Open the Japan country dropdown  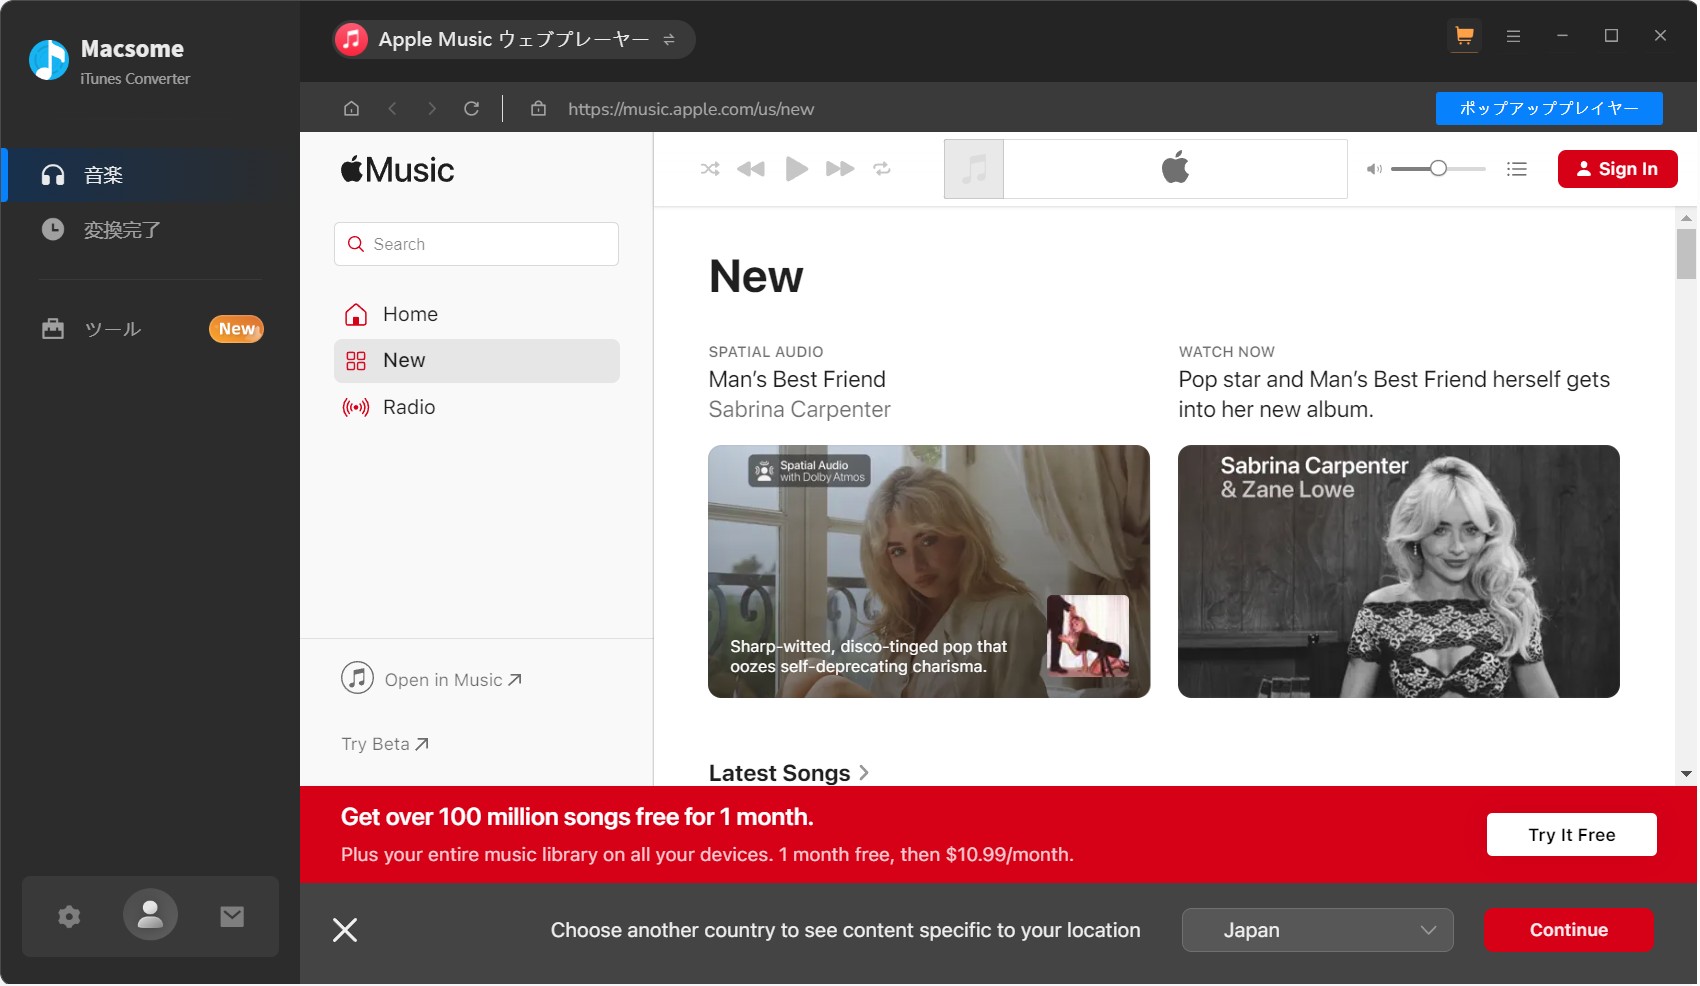(1317, 930)
